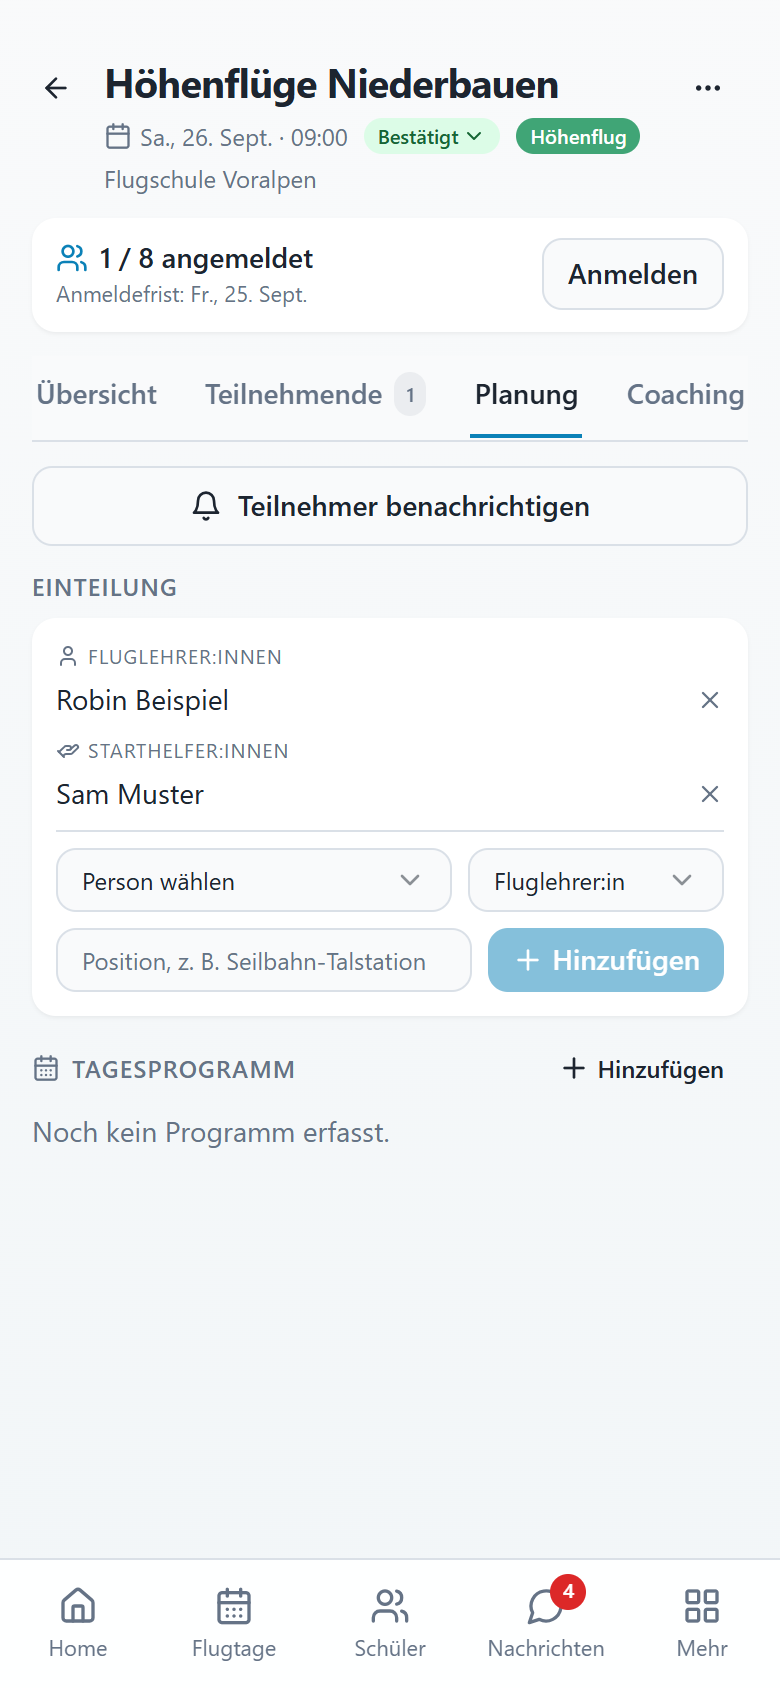
Task: Open Home in bottom navigation
Action: point(78,1624)
